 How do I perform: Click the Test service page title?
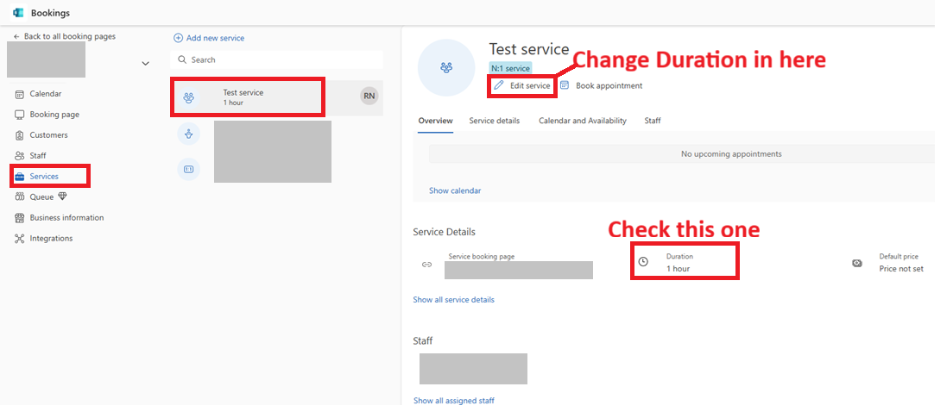click(x=529, y=49)
